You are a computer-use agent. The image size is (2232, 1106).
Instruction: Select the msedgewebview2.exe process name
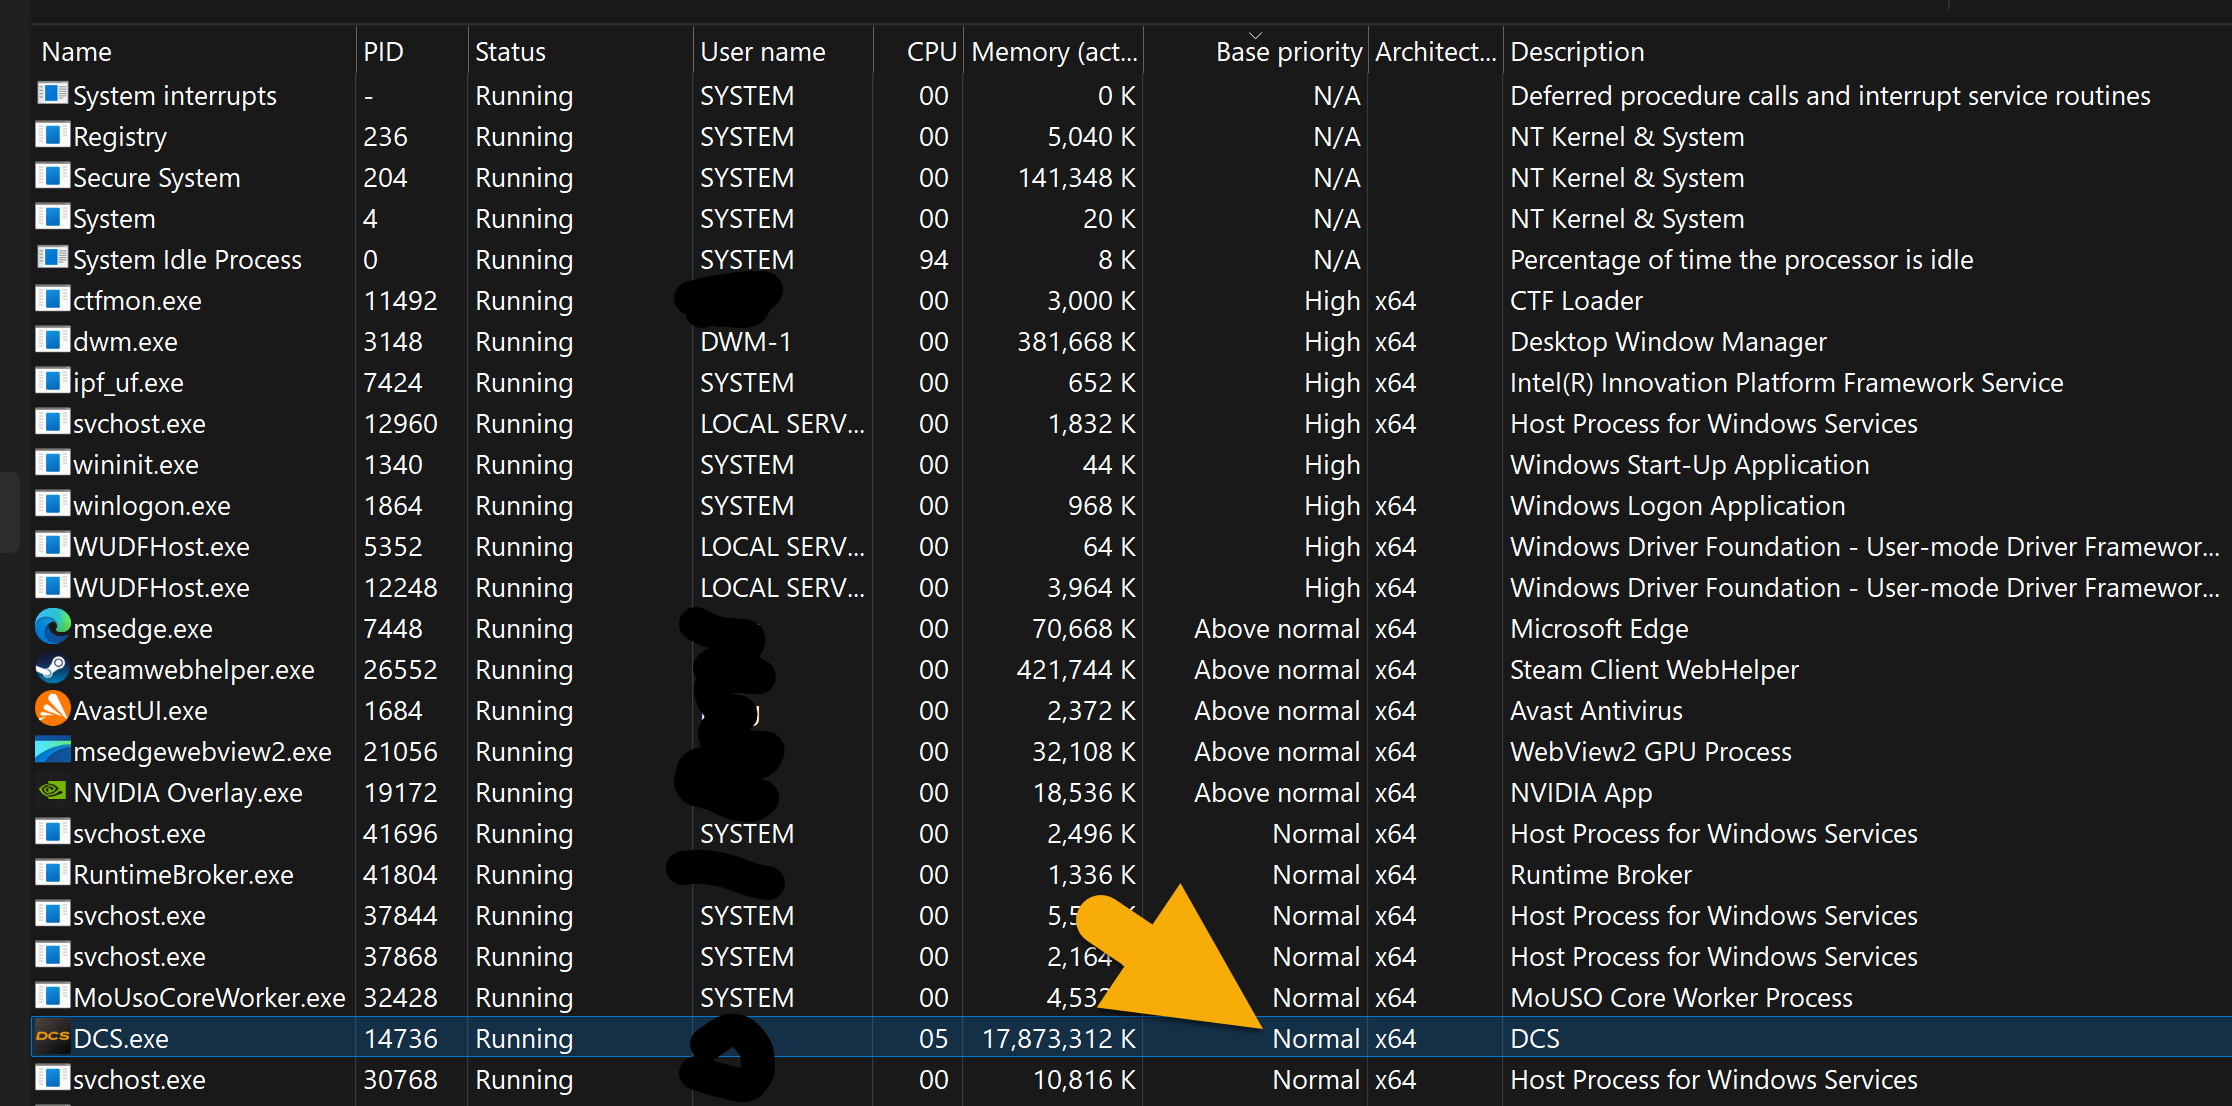[202, 752]
